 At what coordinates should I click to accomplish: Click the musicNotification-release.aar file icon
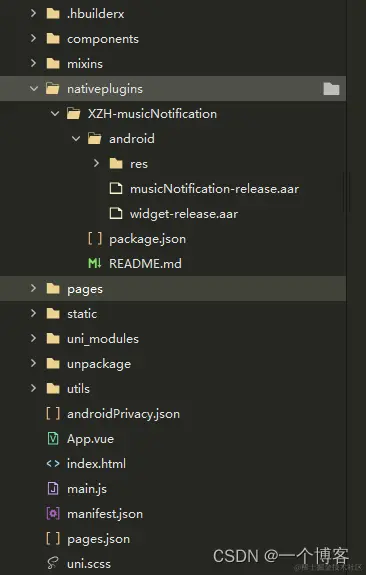116,188
